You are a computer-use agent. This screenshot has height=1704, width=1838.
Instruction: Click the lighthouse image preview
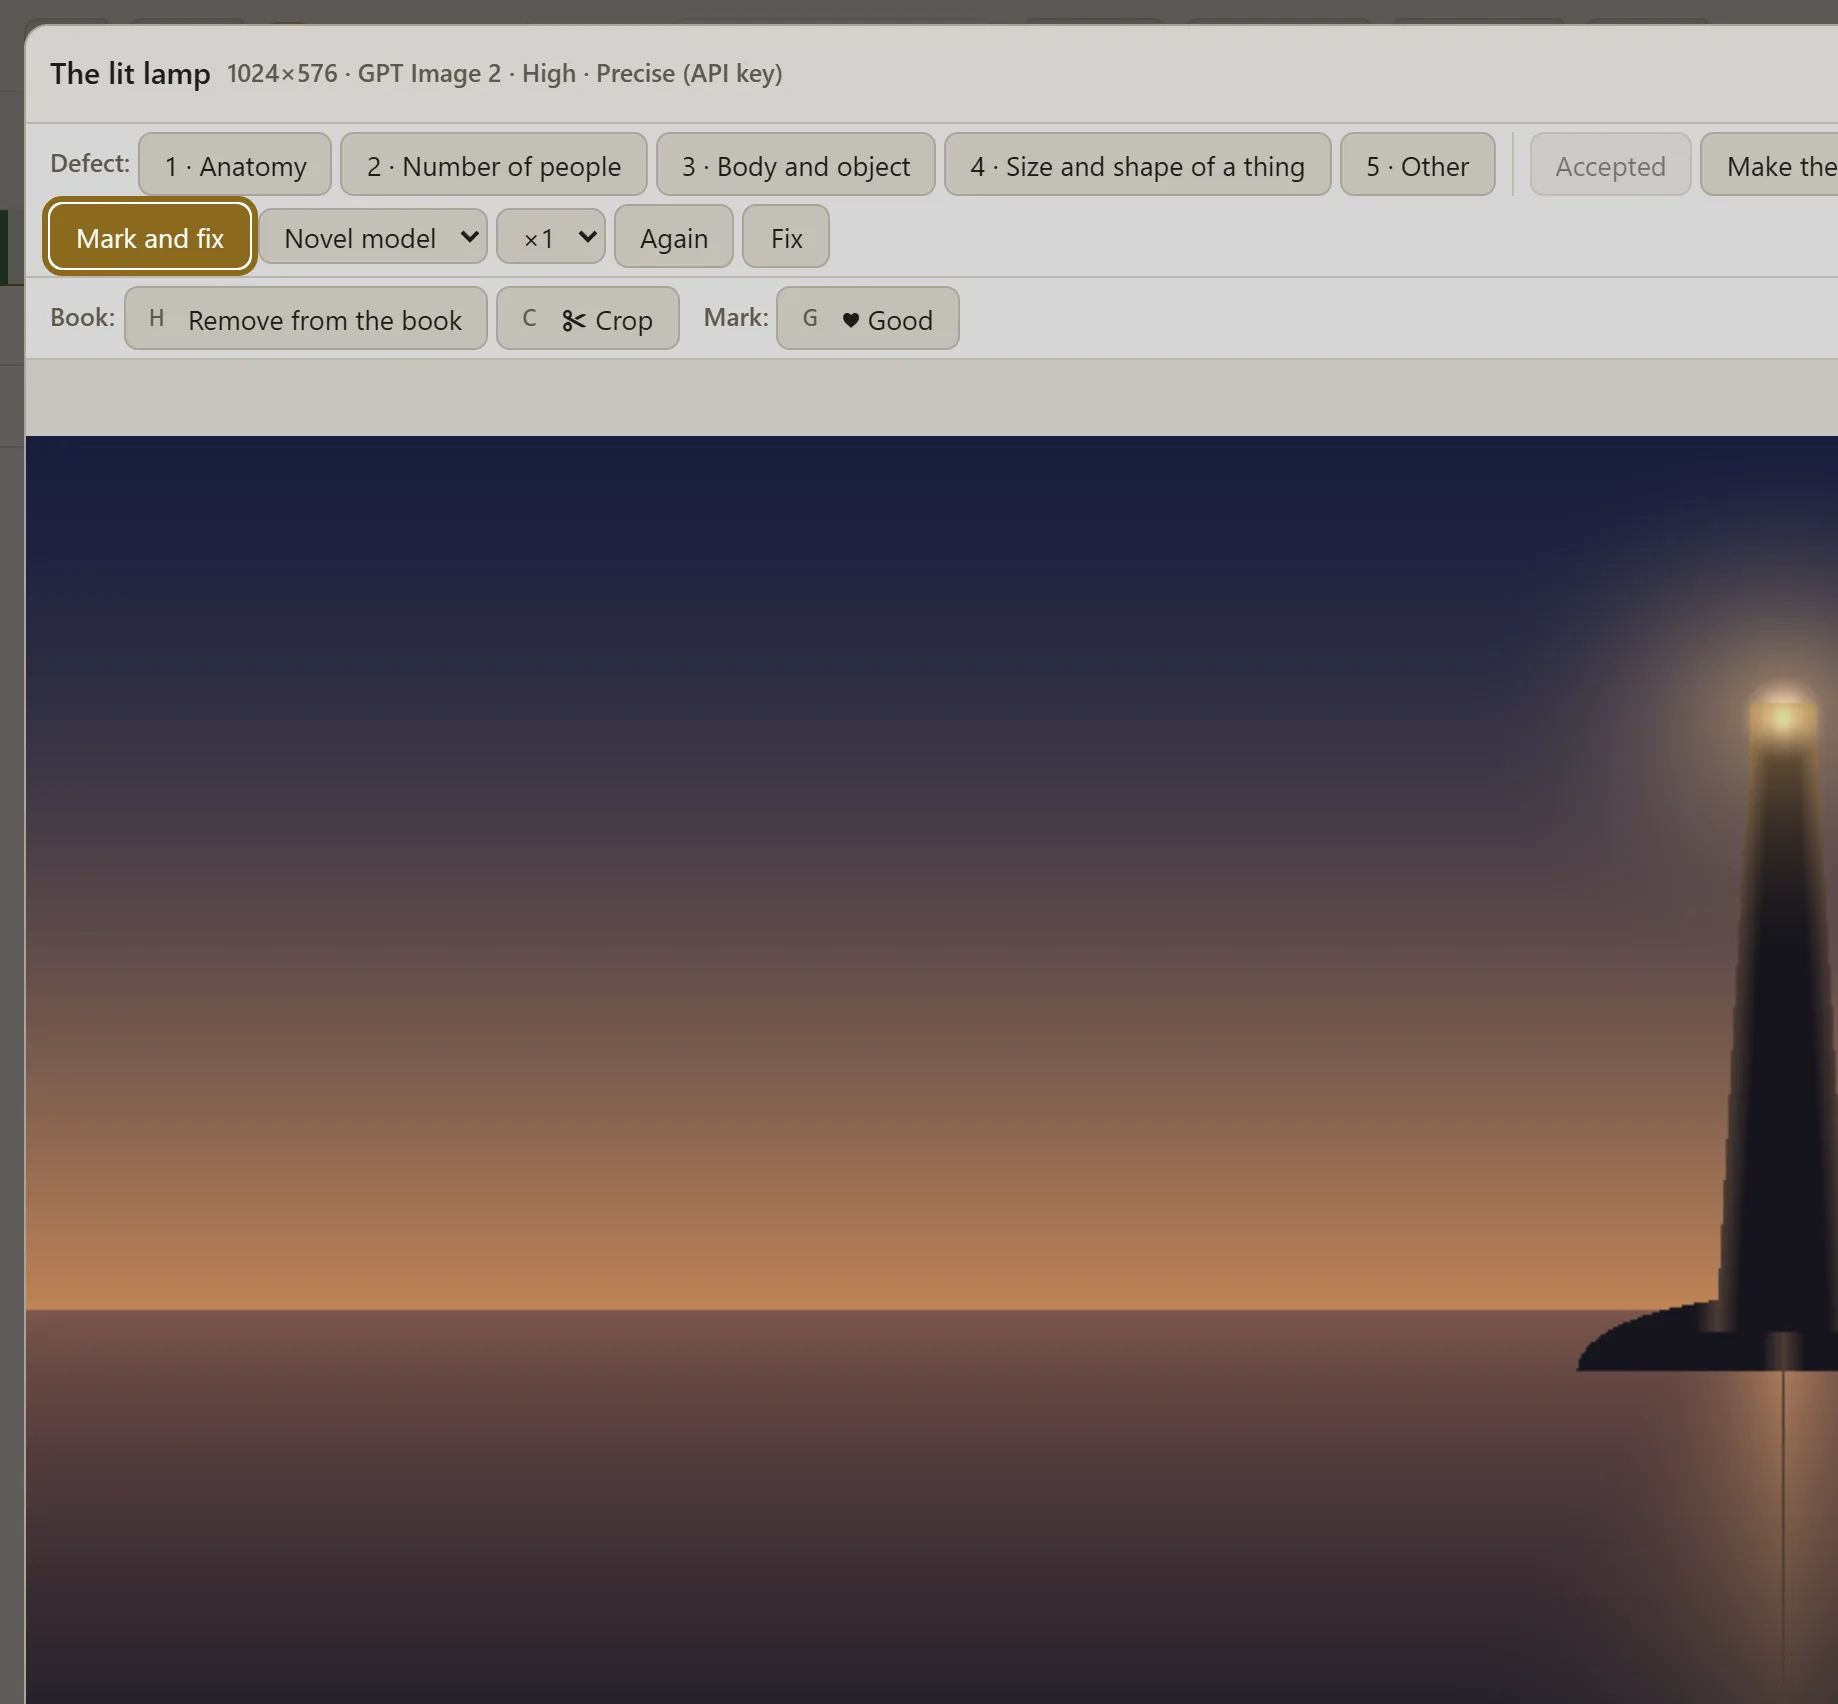point(931,1069)
